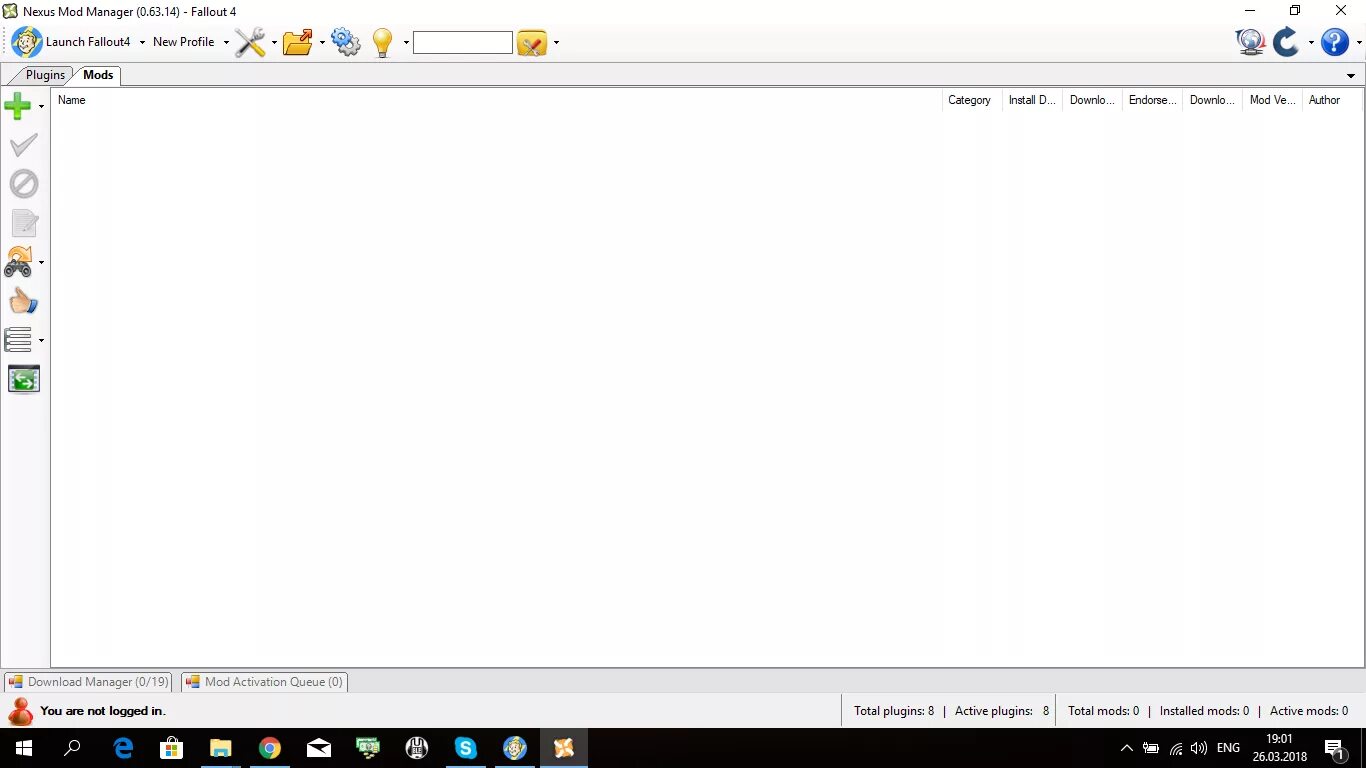1366x768 pixels.
Task: Click the green export window icon
Action: point(23,379)
